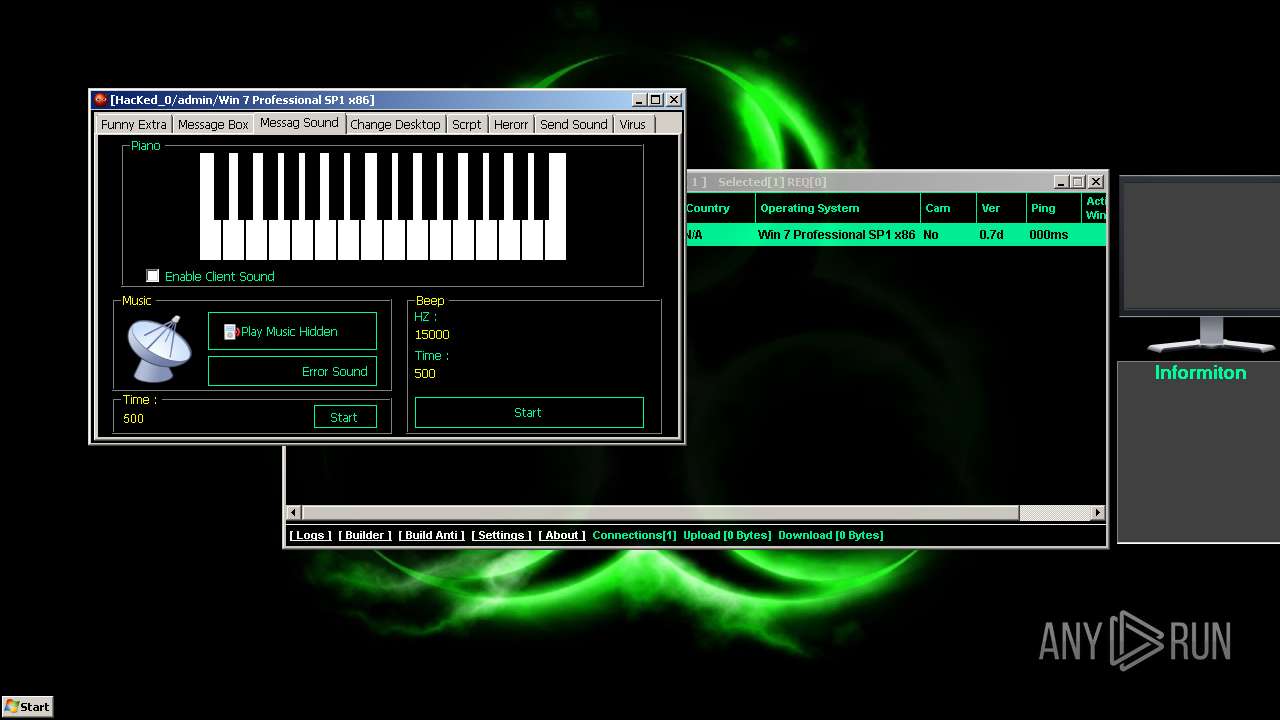Open the Builder link
This screenshot has width=1280, height=720.
click(x=365, y=535)
